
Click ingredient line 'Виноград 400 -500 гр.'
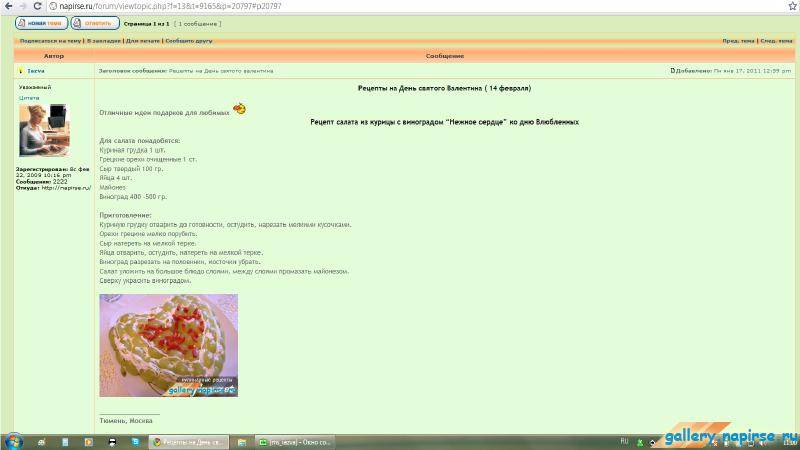tap(133, 196)
